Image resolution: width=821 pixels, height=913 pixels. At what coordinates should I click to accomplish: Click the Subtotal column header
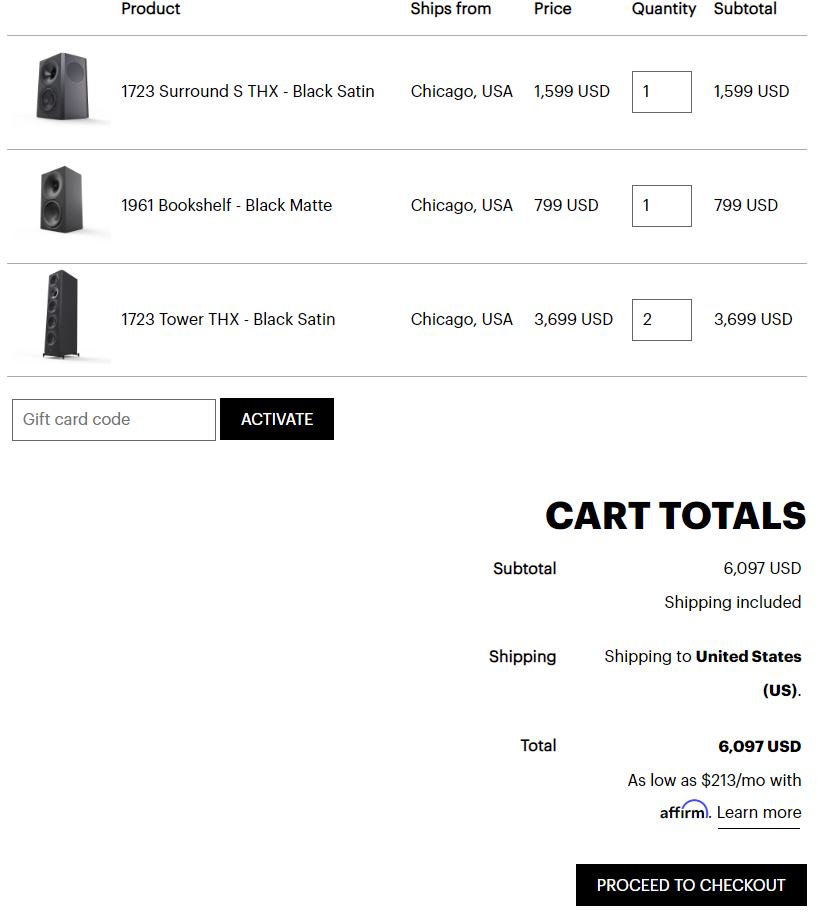pyautogui.click(x=745, y=9)
